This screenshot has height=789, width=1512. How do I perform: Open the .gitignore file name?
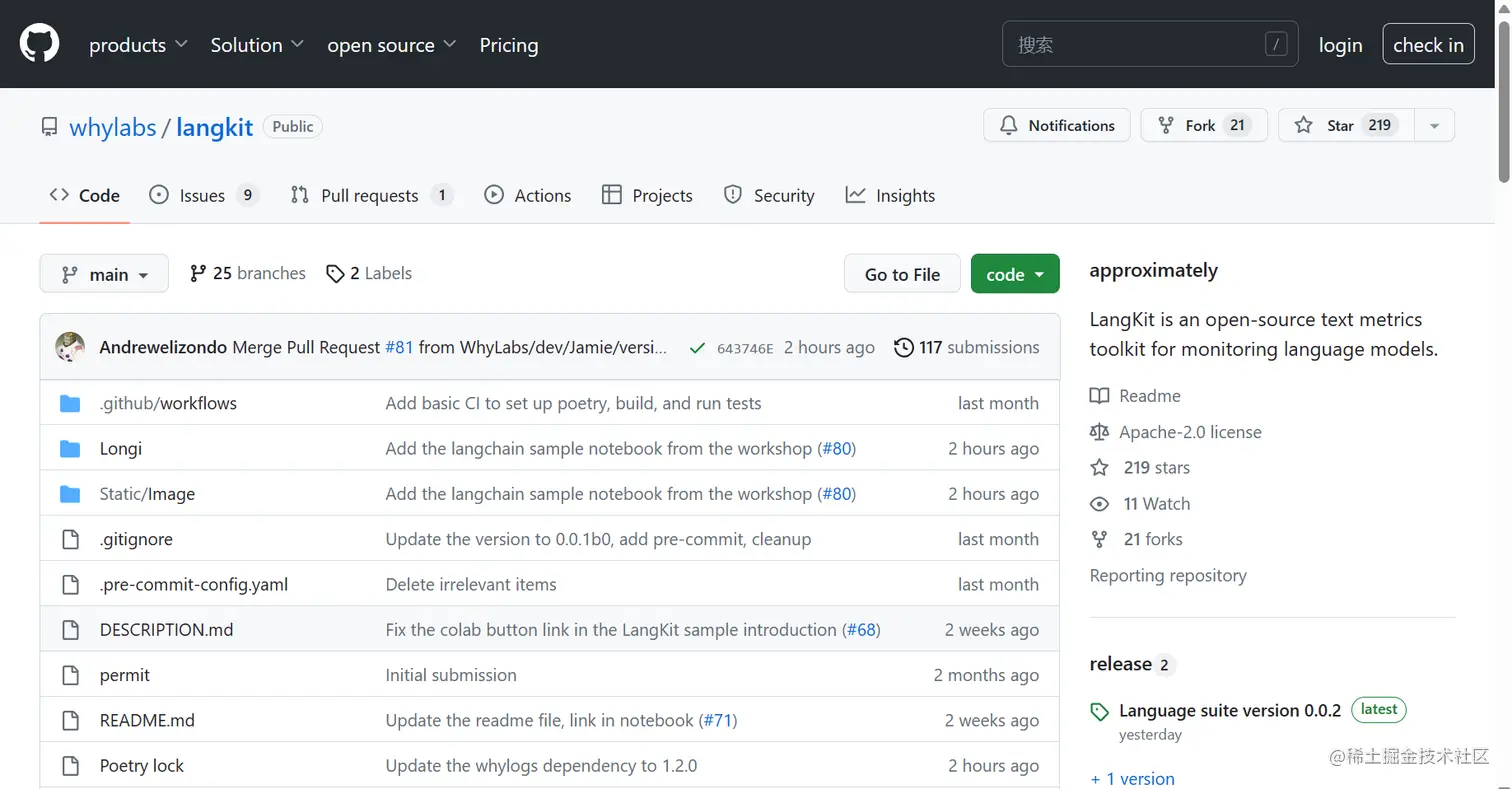pos(136,539)
